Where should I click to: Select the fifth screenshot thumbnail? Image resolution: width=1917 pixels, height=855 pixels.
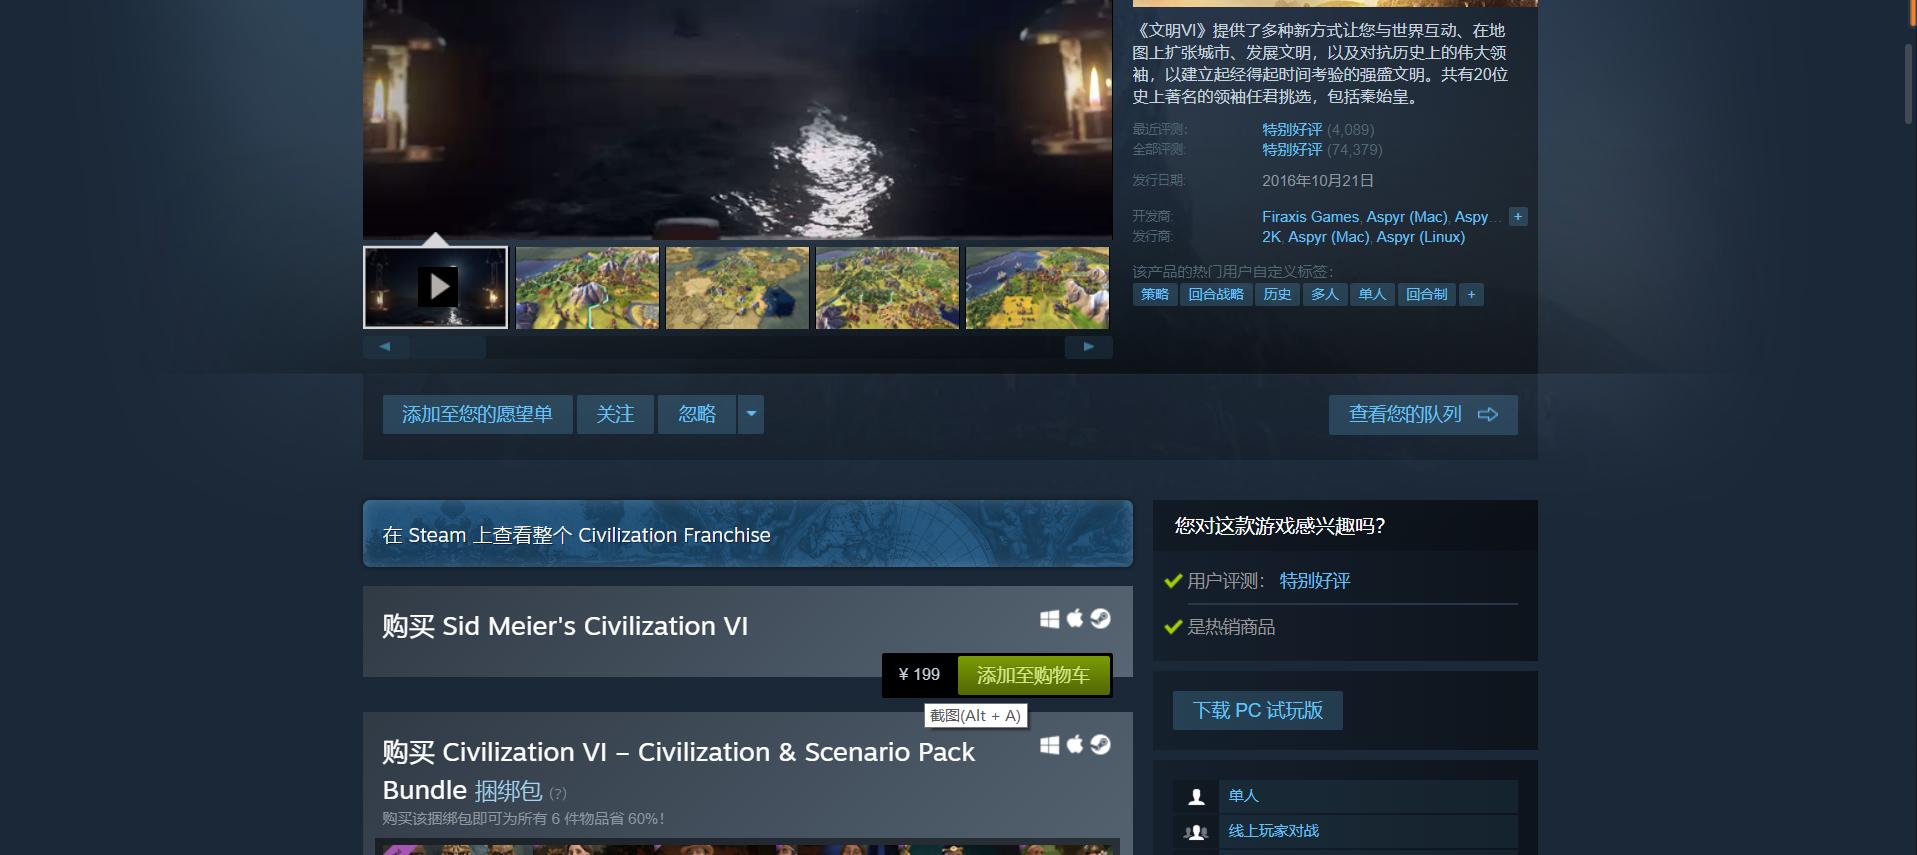pos(1037,288)
